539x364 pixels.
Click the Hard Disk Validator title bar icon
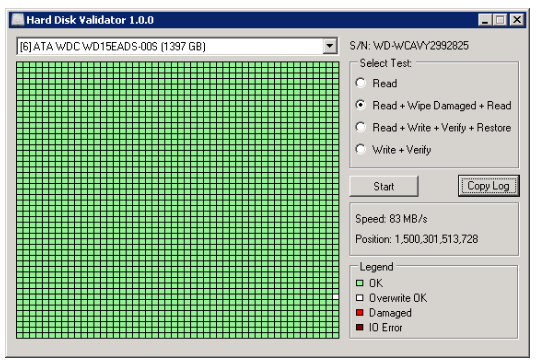click(x=18, y=20)
